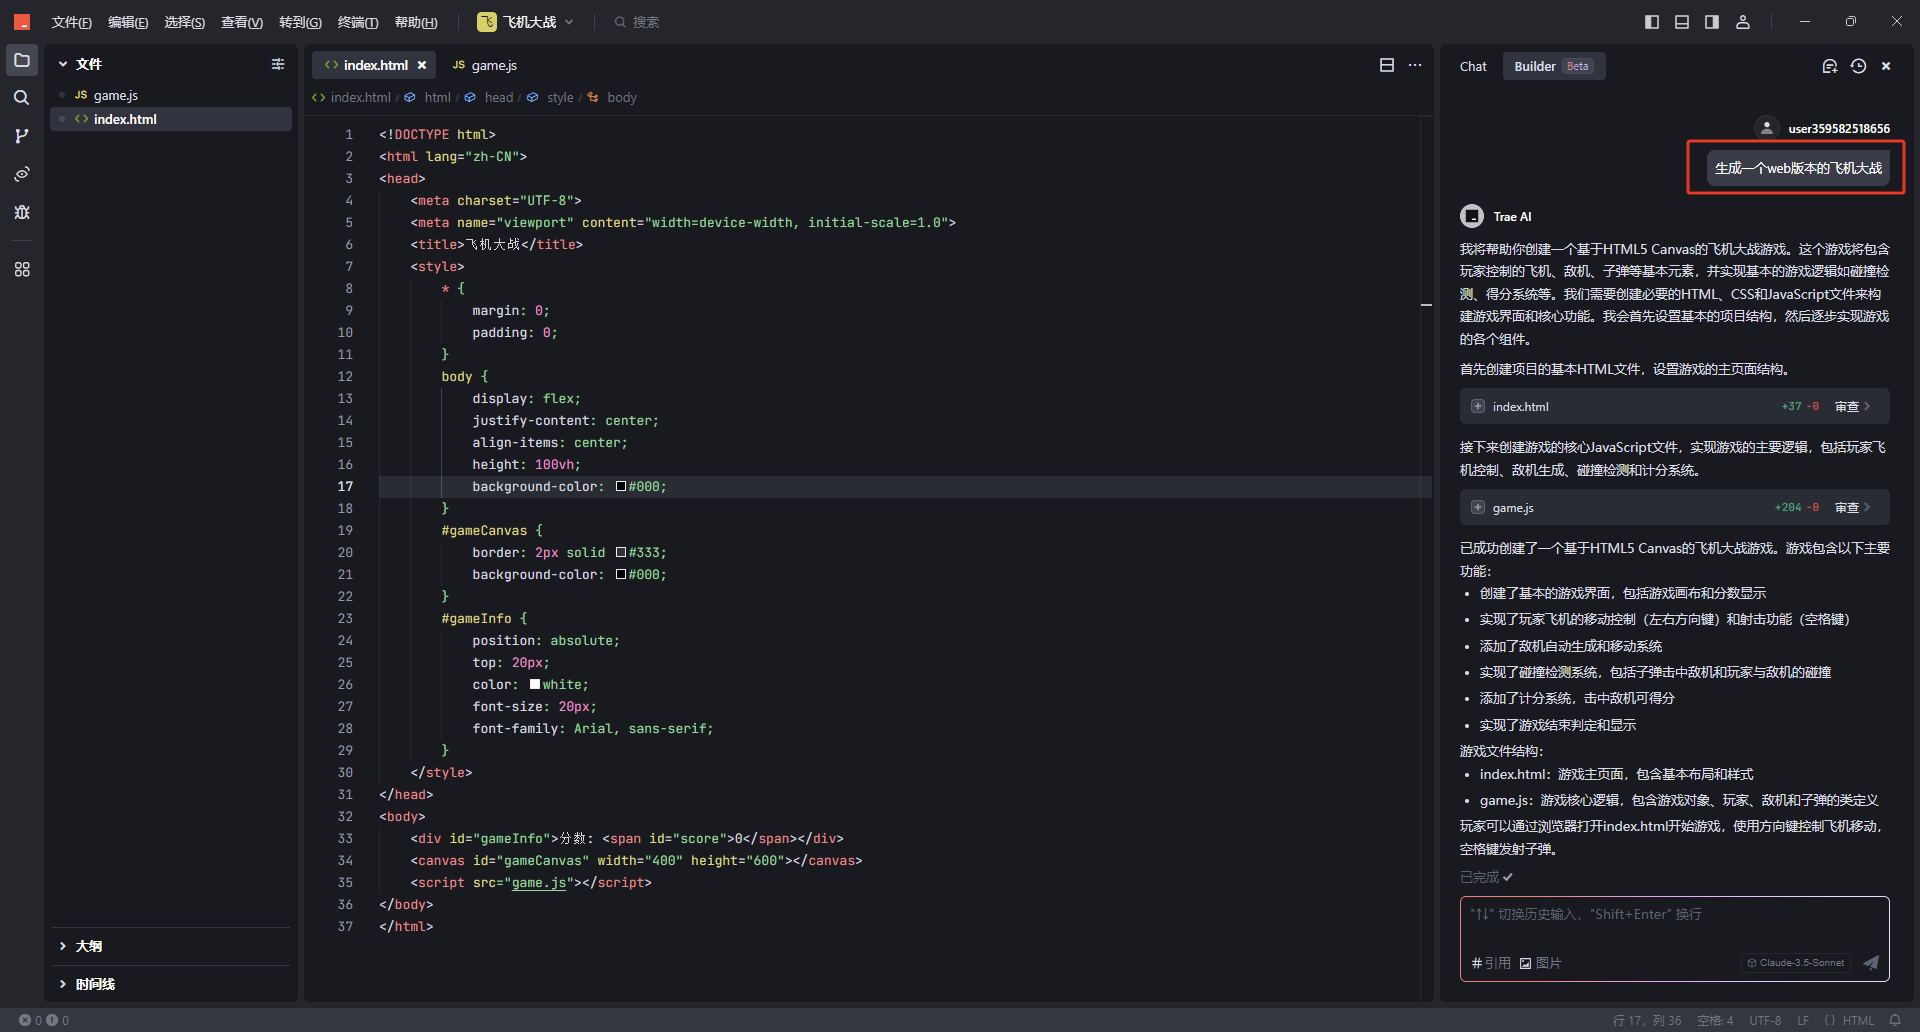The width and height of the screenshot is (1920, 1032).
Task: Open the chat history icon
Action: pyautogui.click(x=1858, y=66)
